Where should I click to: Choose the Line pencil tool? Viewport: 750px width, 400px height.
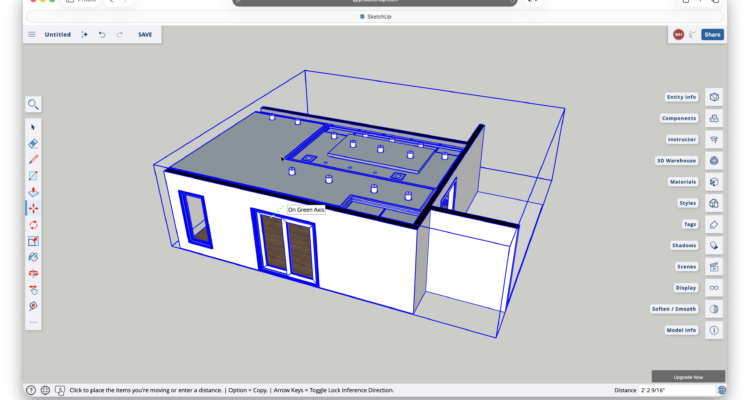(x=33, y=160)
